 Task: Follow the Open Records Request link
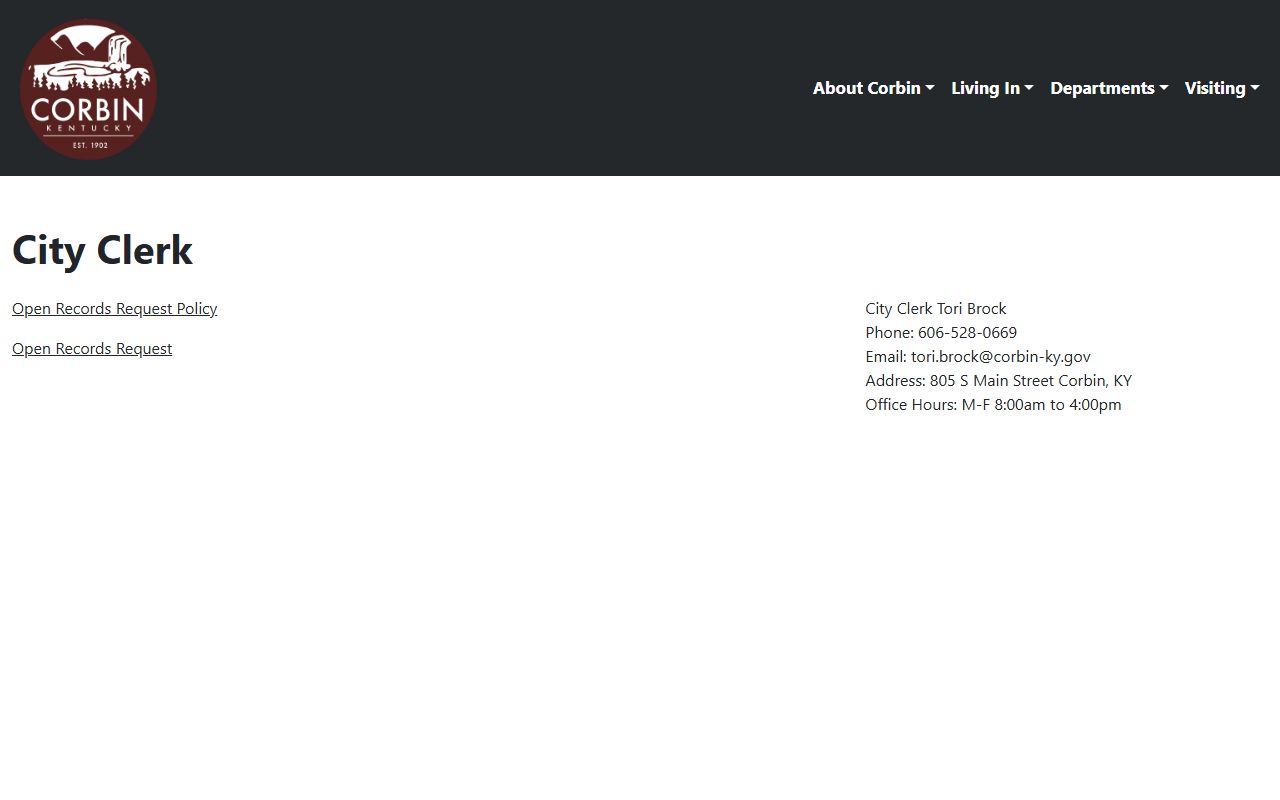tap(92, 349)
